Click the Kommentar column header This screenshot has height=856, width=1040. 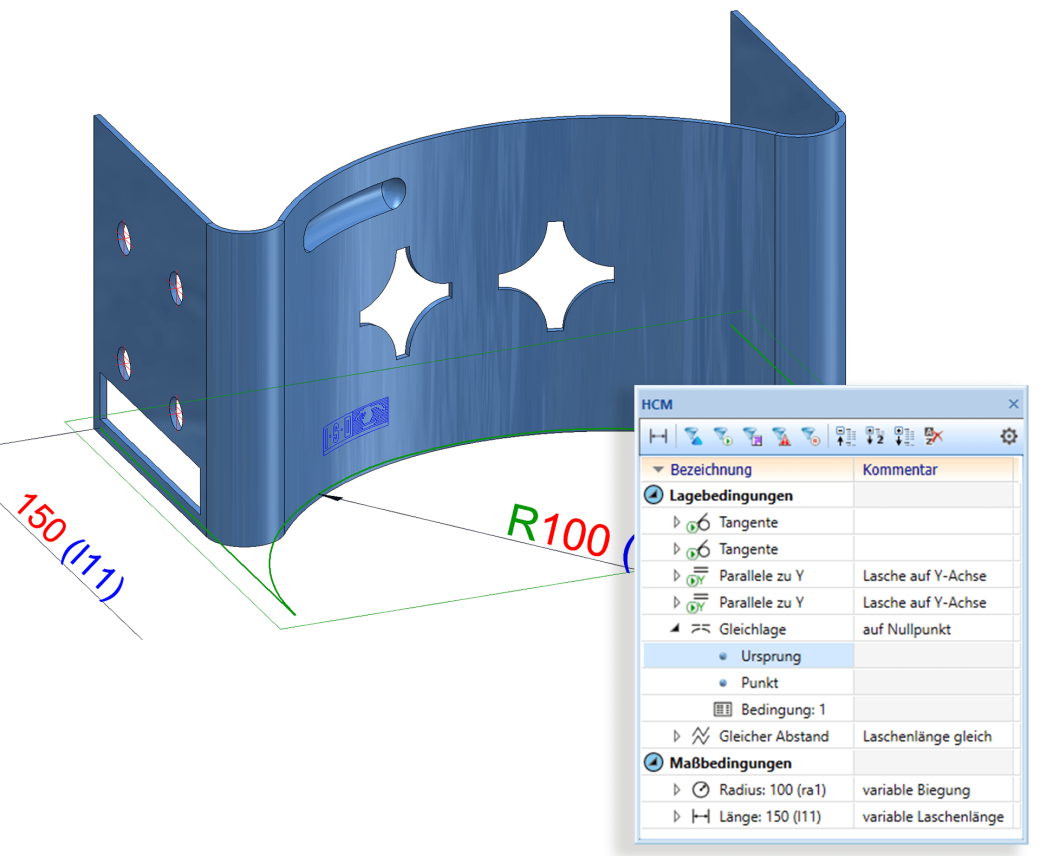click(899, 469)
